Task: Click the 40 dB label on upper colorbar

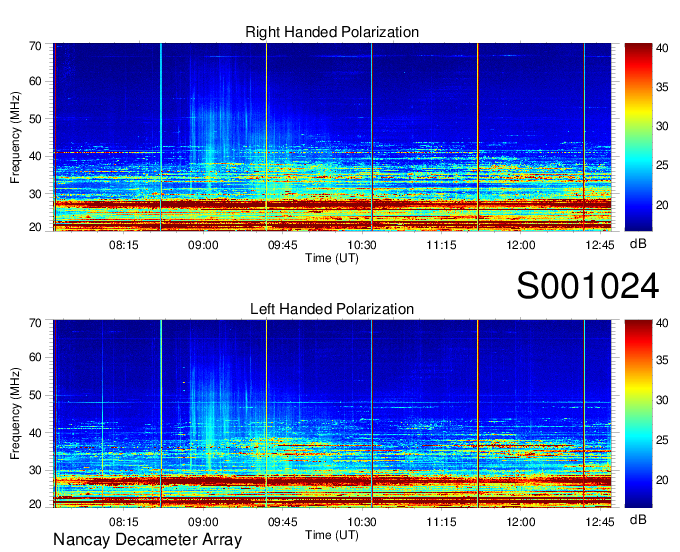Action: coord(662,48)
